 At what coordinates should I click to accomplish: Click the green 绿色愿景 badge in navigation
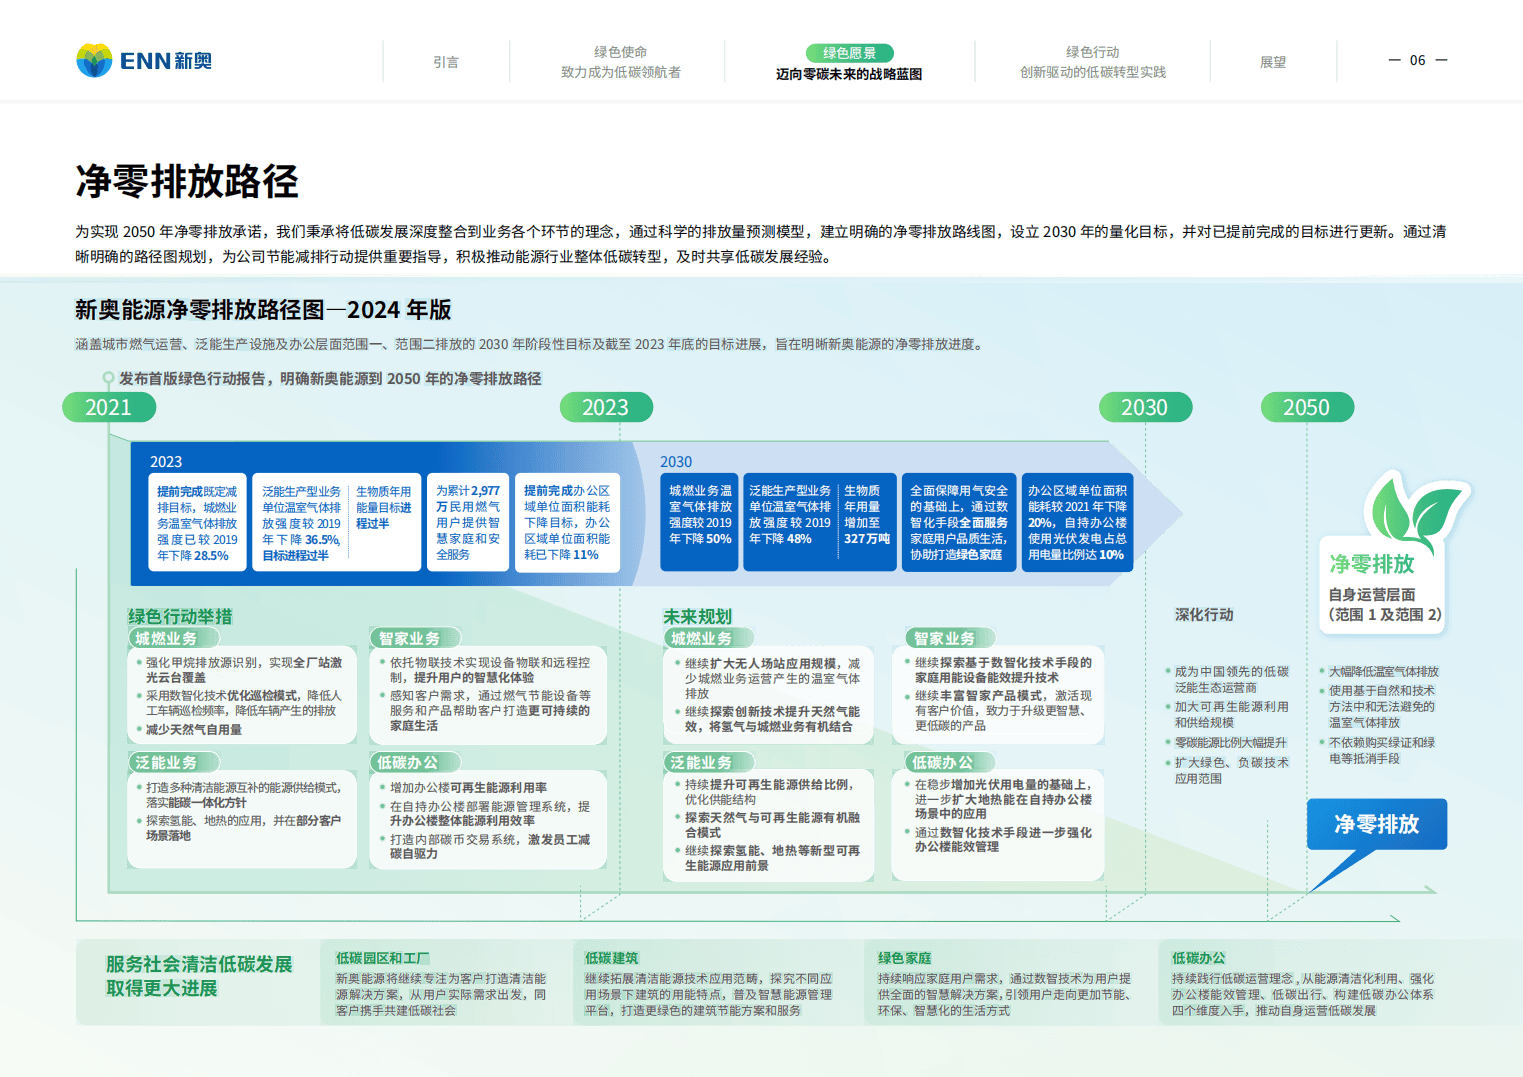click(848, 53)
